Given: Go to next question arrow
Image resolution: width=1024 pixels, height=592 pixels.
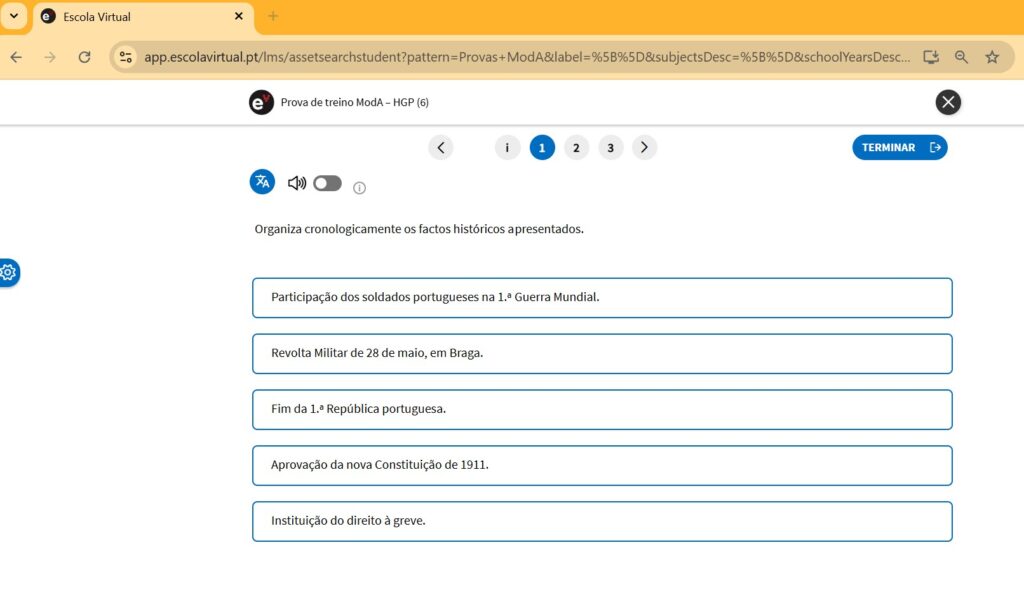Looking at the screenshot, I should coord(645,148).
